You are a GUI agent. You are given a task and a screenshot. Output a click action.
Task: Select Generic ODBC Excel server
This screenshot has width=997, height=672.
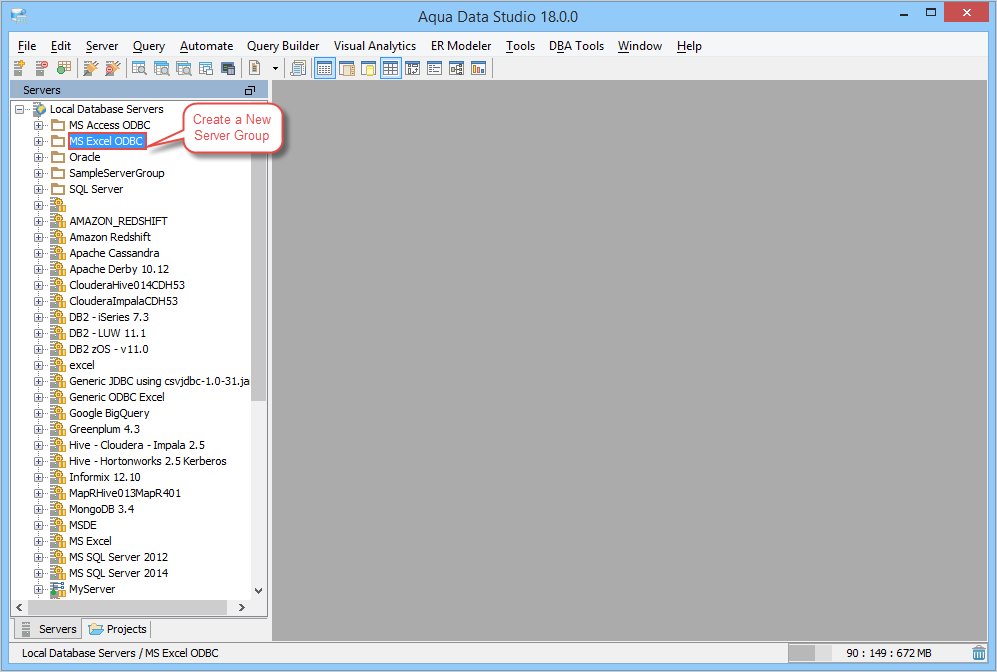tap(117, 397)
